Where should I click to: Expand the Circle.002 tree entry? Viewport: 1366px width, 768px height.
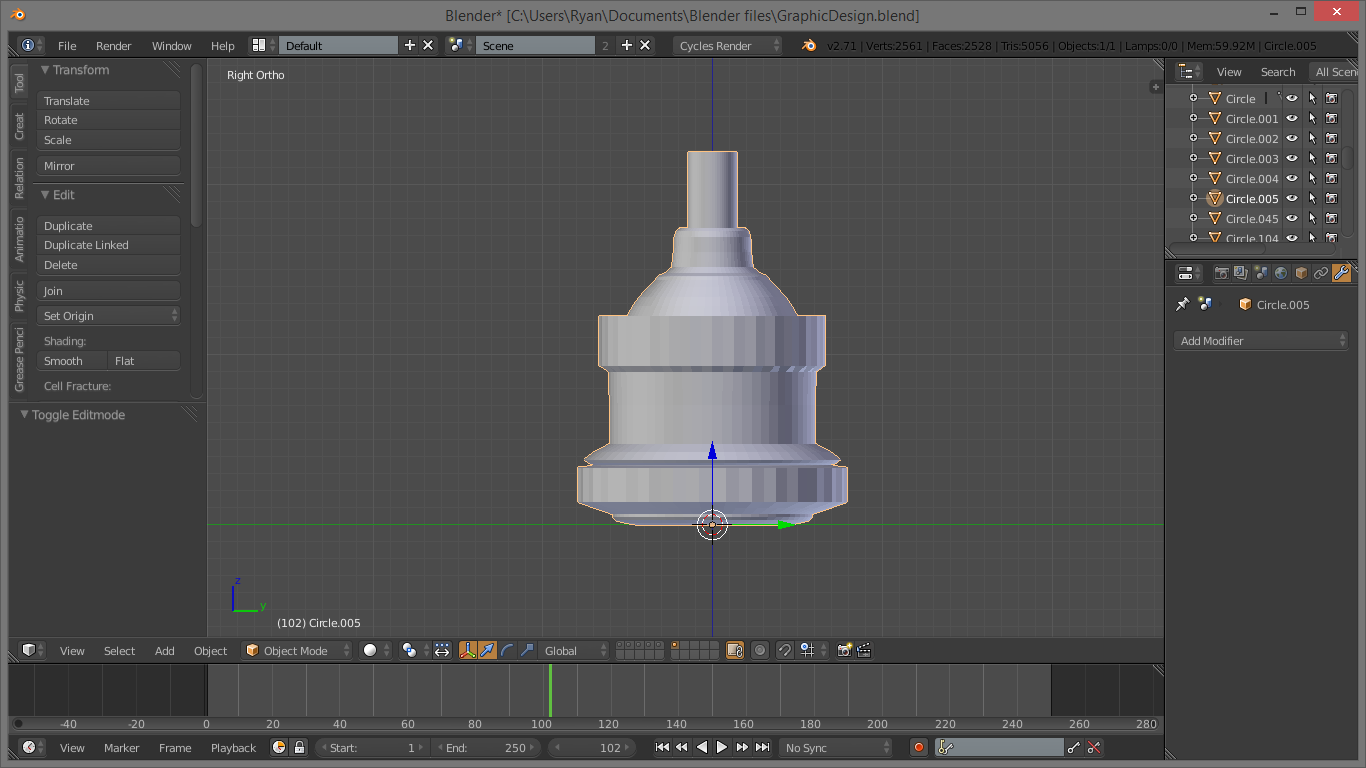tap(1193, 138)
